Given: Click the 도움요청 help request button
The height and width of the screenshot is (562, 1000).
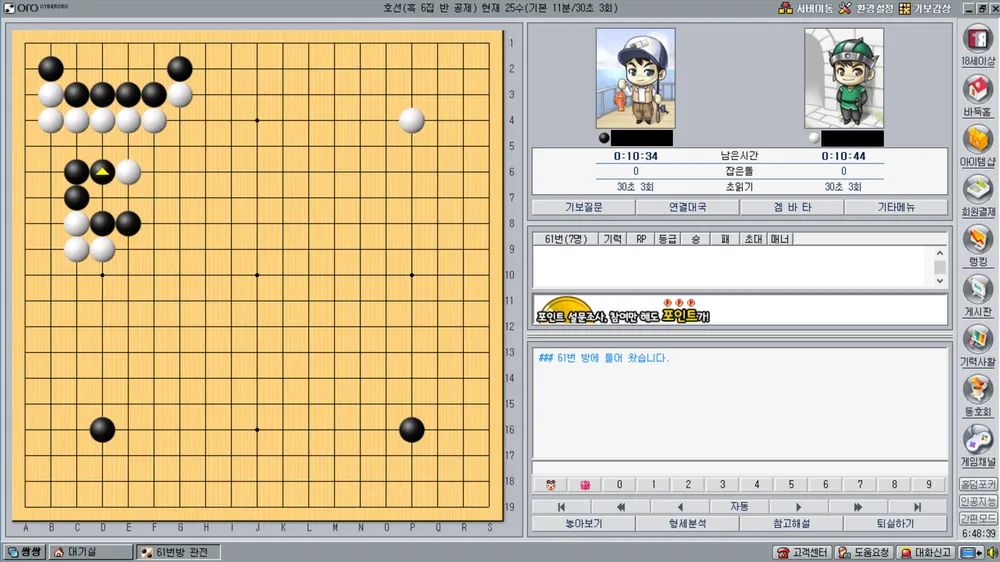Looking at the screenshot, I should pos(864,552).
